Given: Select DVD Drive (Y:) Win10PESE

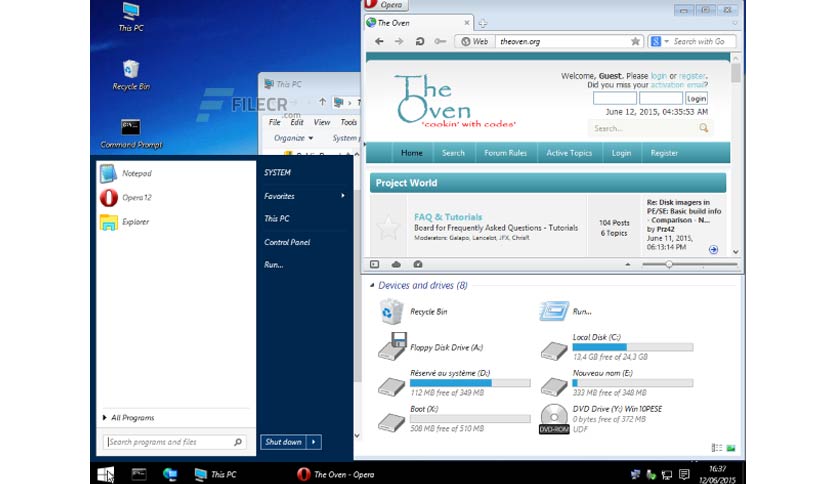Looking at the screenshot, I should coord(601,418).
